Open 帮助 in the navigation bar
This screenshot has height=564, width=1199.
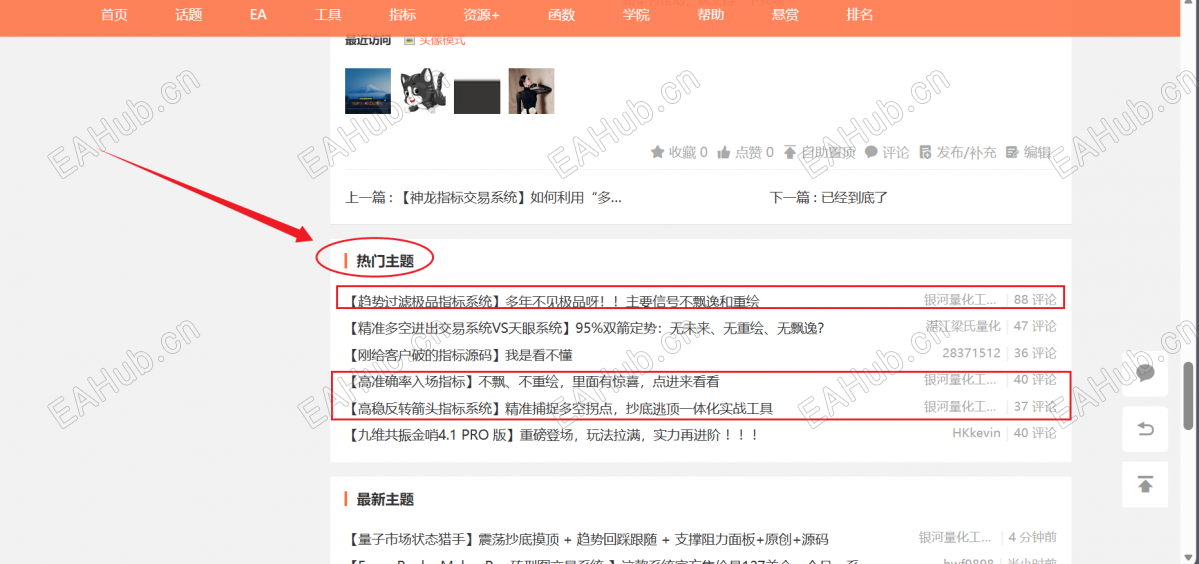click(710, 15)
